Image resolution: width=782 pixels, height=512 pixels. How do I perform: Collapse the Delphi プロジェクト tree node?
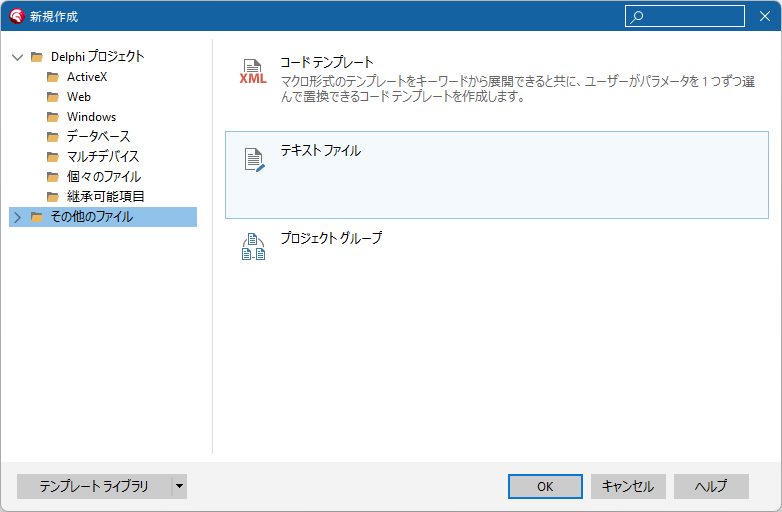17,57
